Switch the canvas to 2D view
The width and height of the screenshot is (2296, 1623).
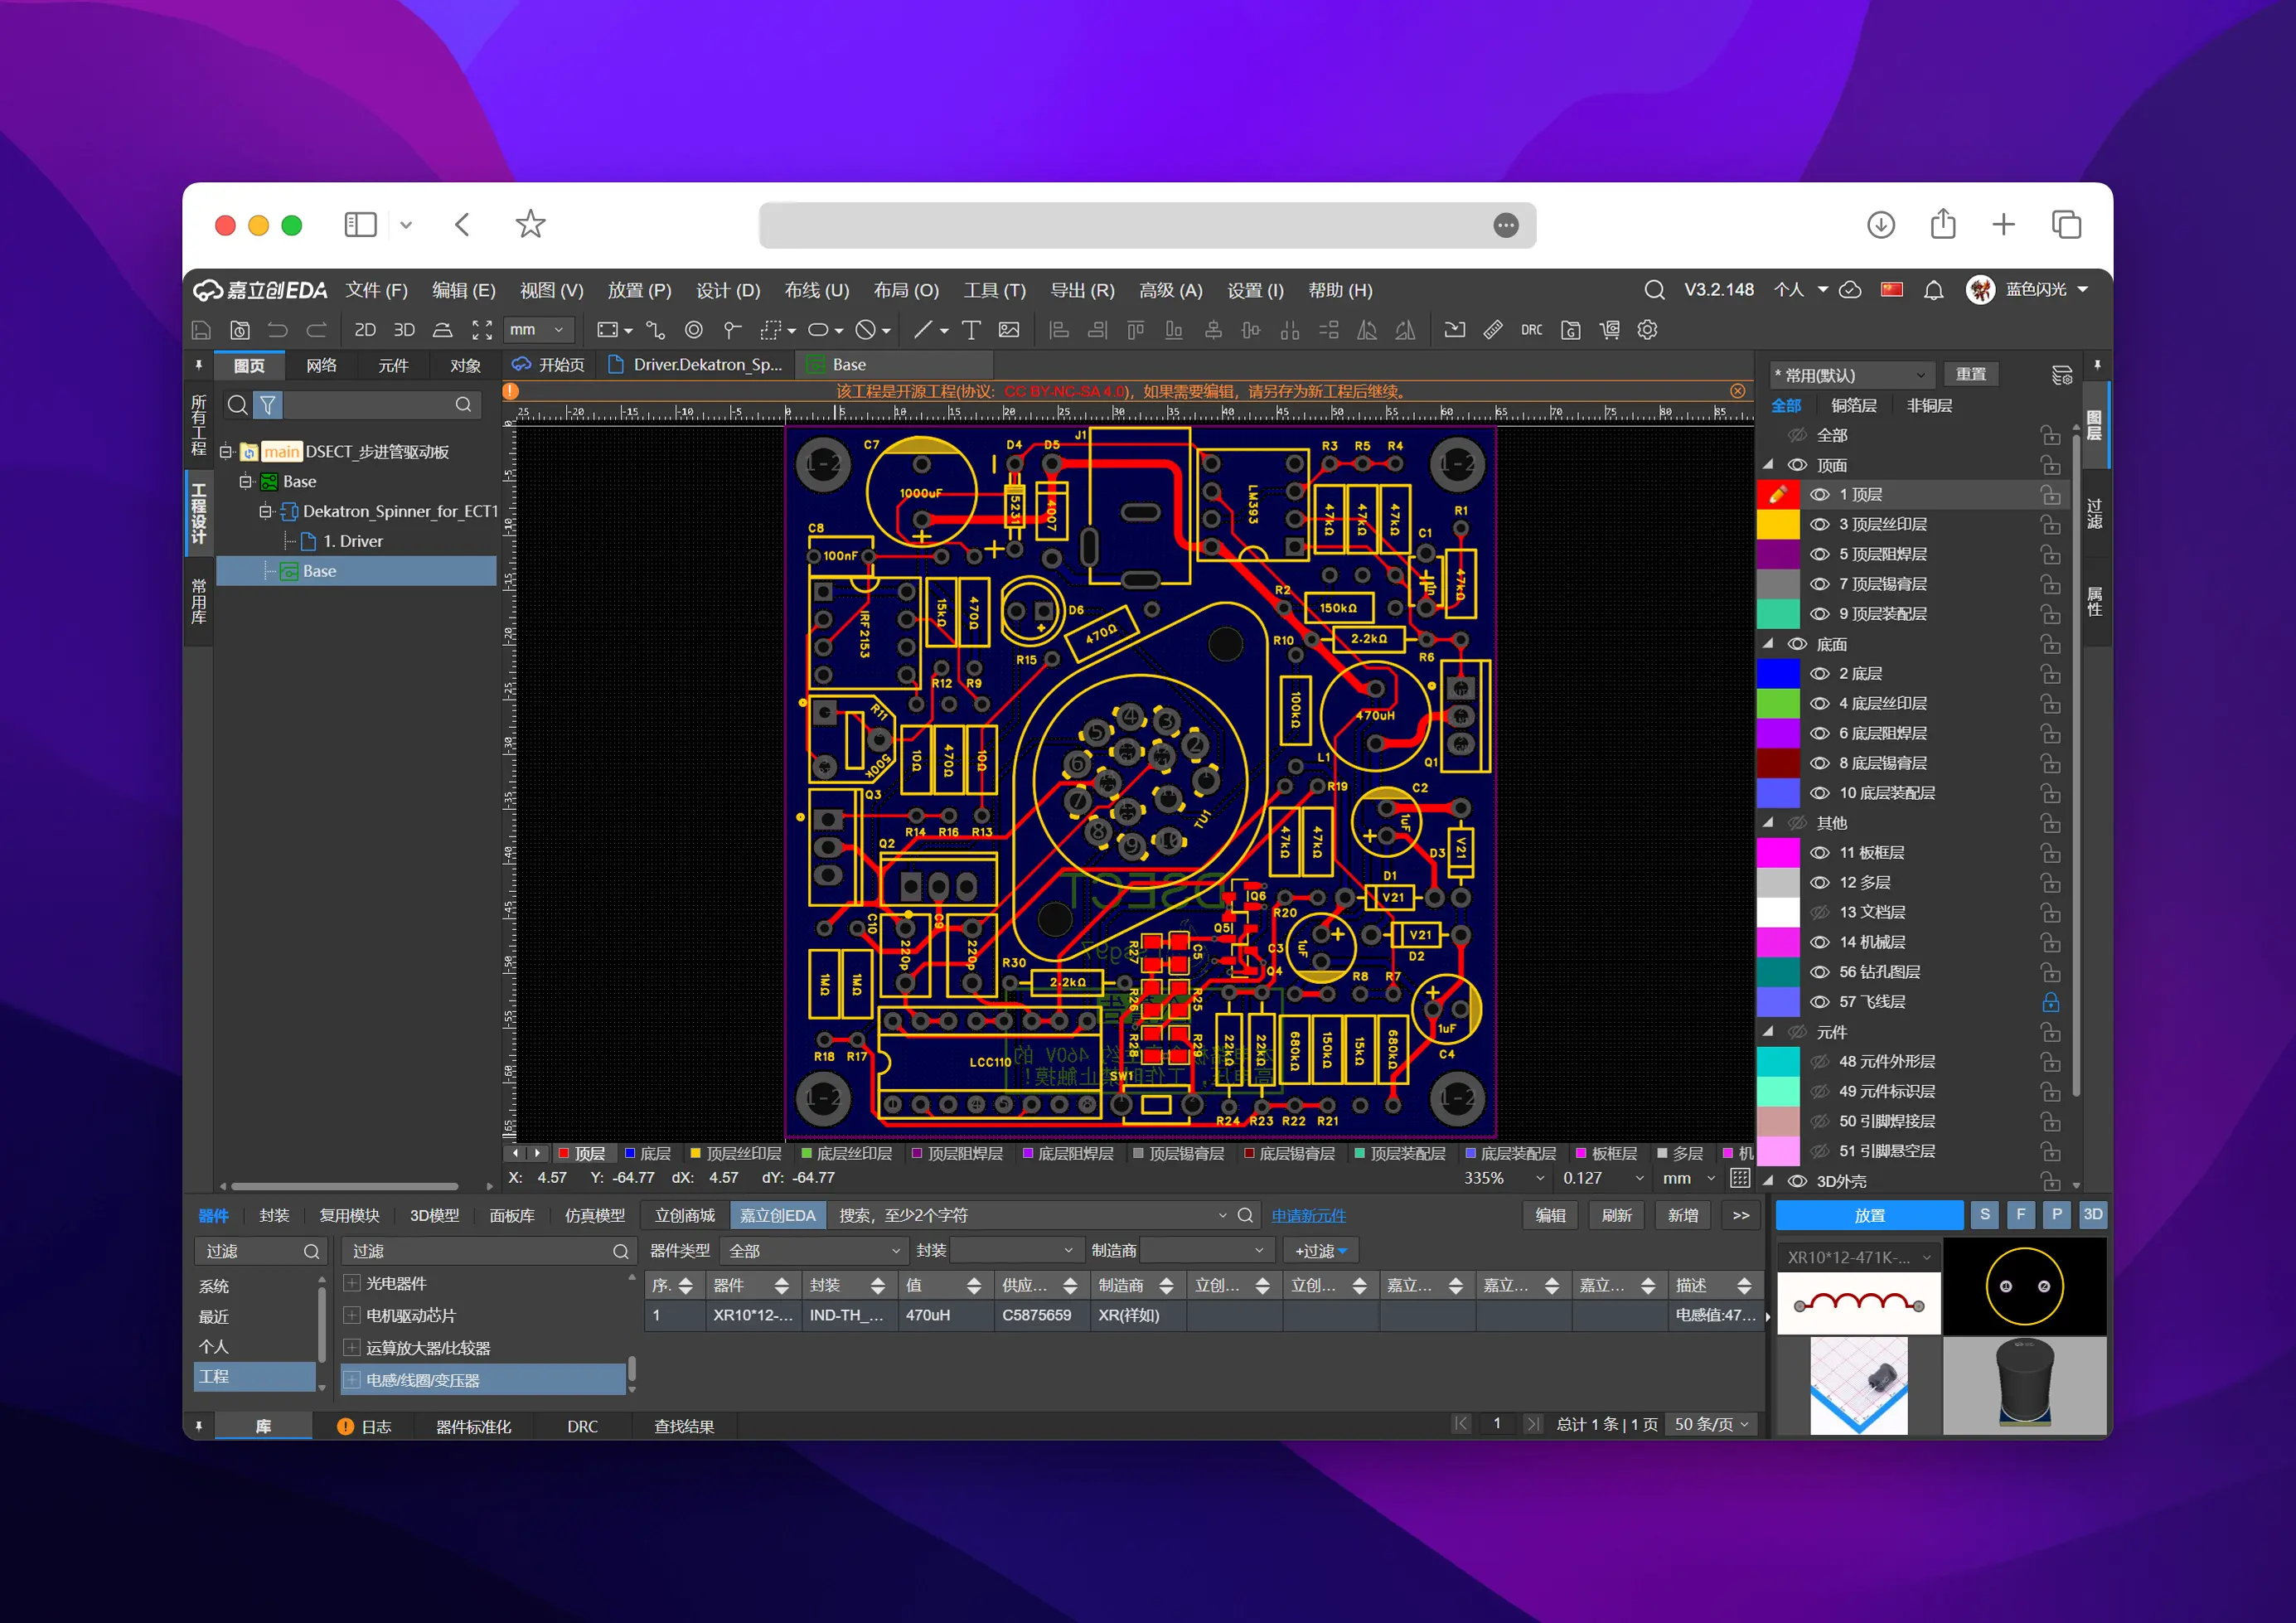pyautogui.click(x=365, y=330)
